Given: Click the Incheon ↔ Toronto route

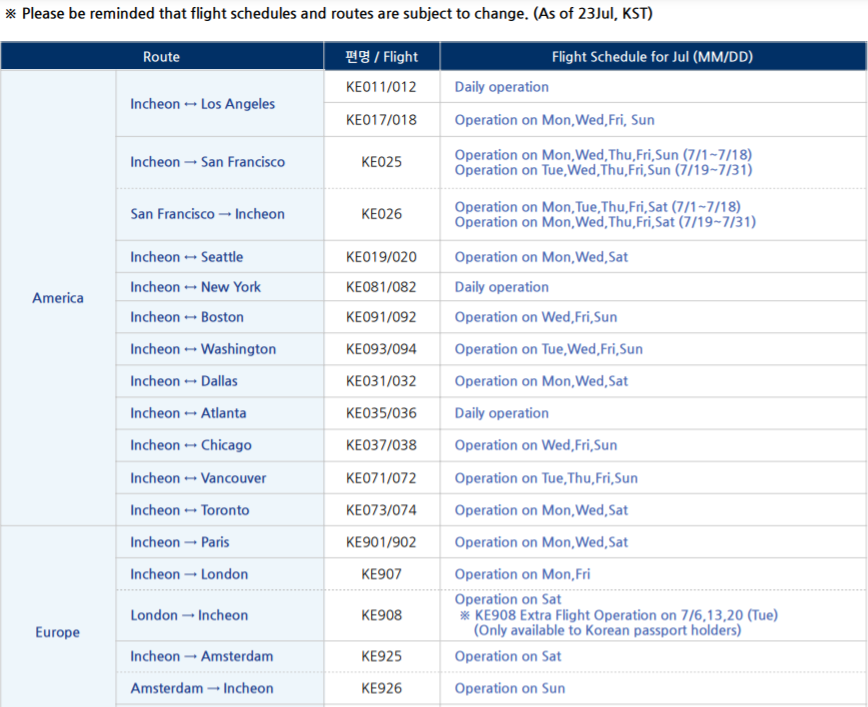Looking at the screenshot, I should [190, 510].
